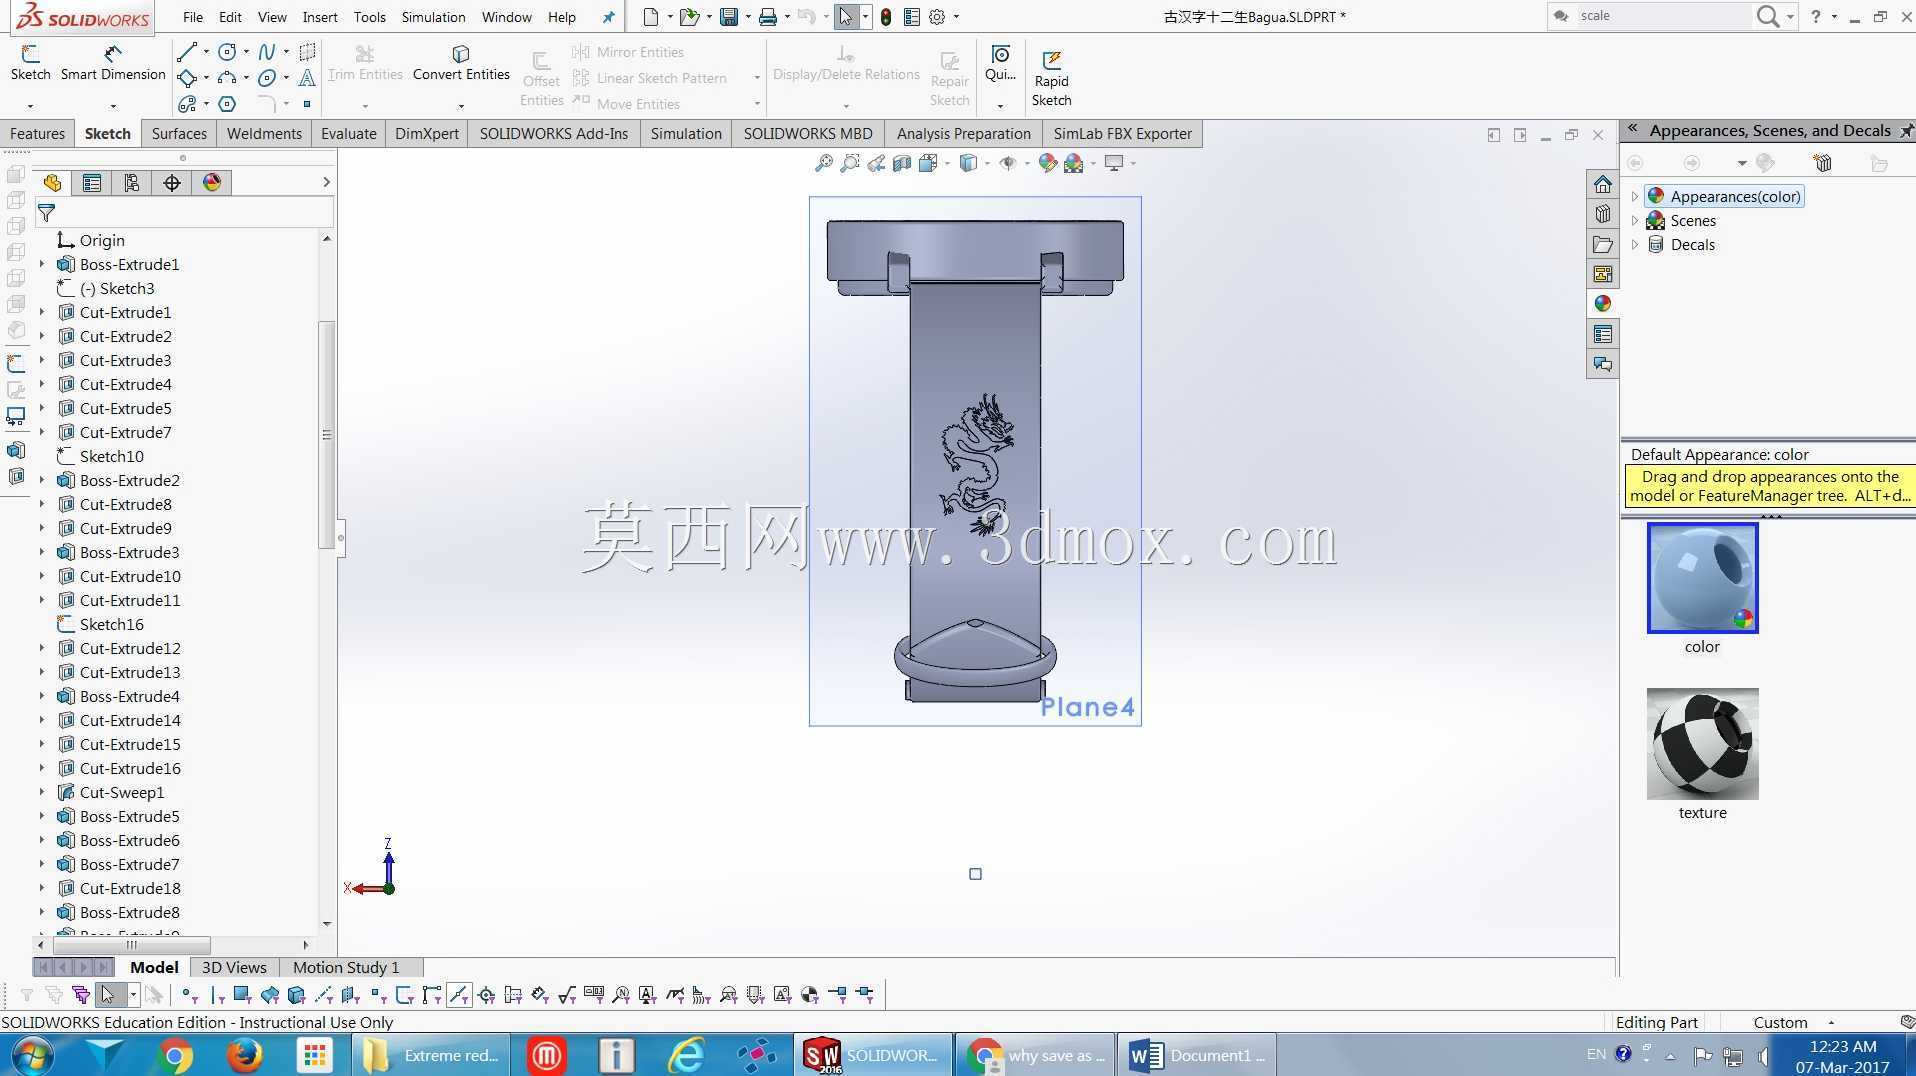Toggle the Filter Solid Bodies selection filter
1916x1076 pixels.
296,994
